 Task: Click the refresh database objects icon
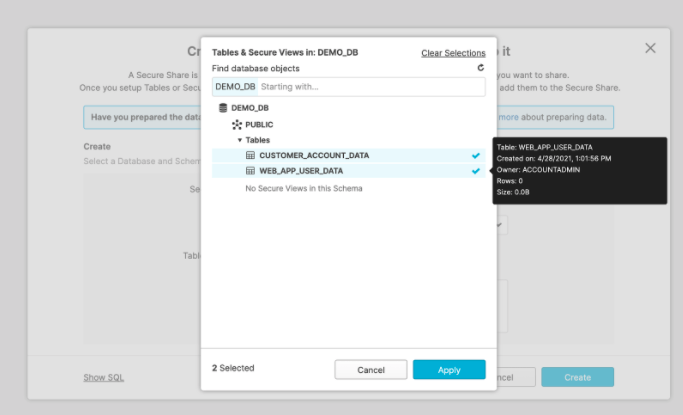(480, 67)
